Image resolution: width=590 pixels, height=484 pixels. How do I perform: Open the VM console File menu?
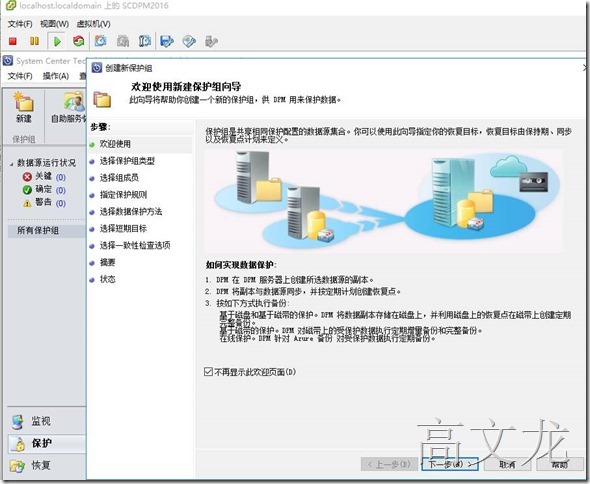click(x=20, y=24)
